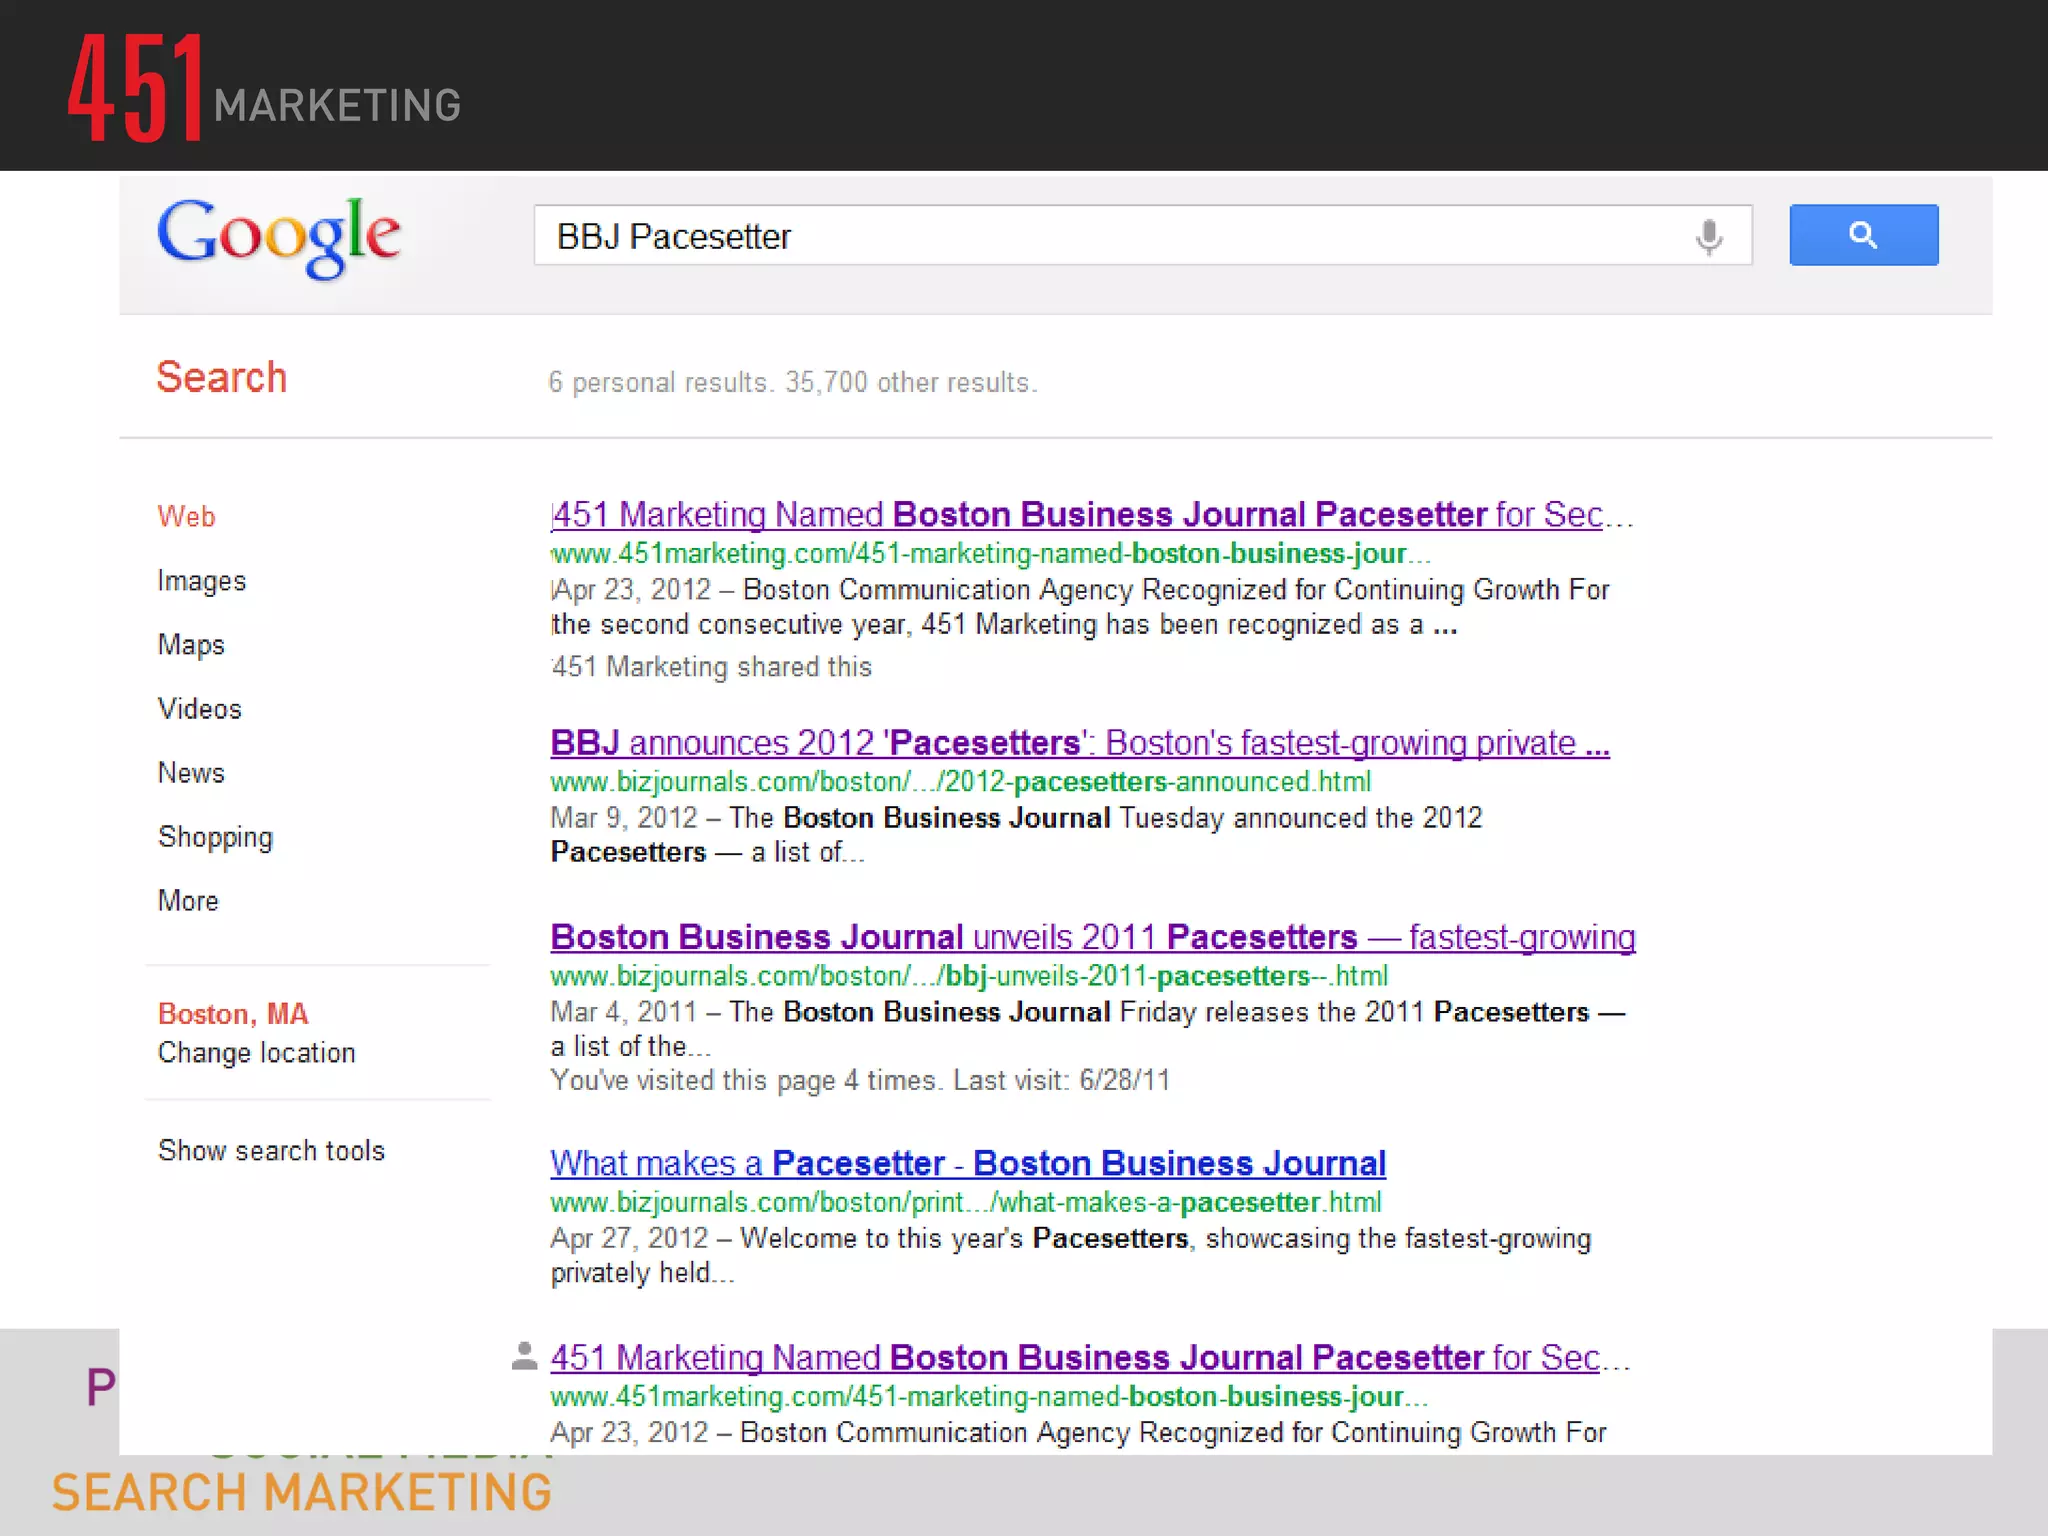
Task: Select the Web search category
Action: click(x=186, y=517)
